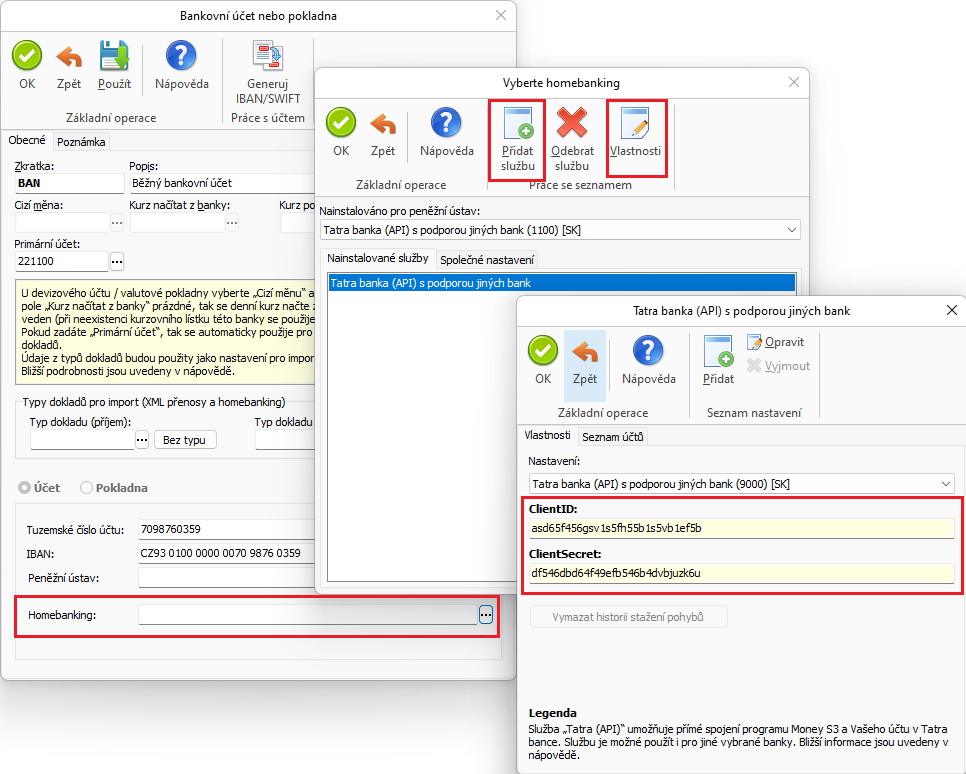Click the Bez typu button

185,440
